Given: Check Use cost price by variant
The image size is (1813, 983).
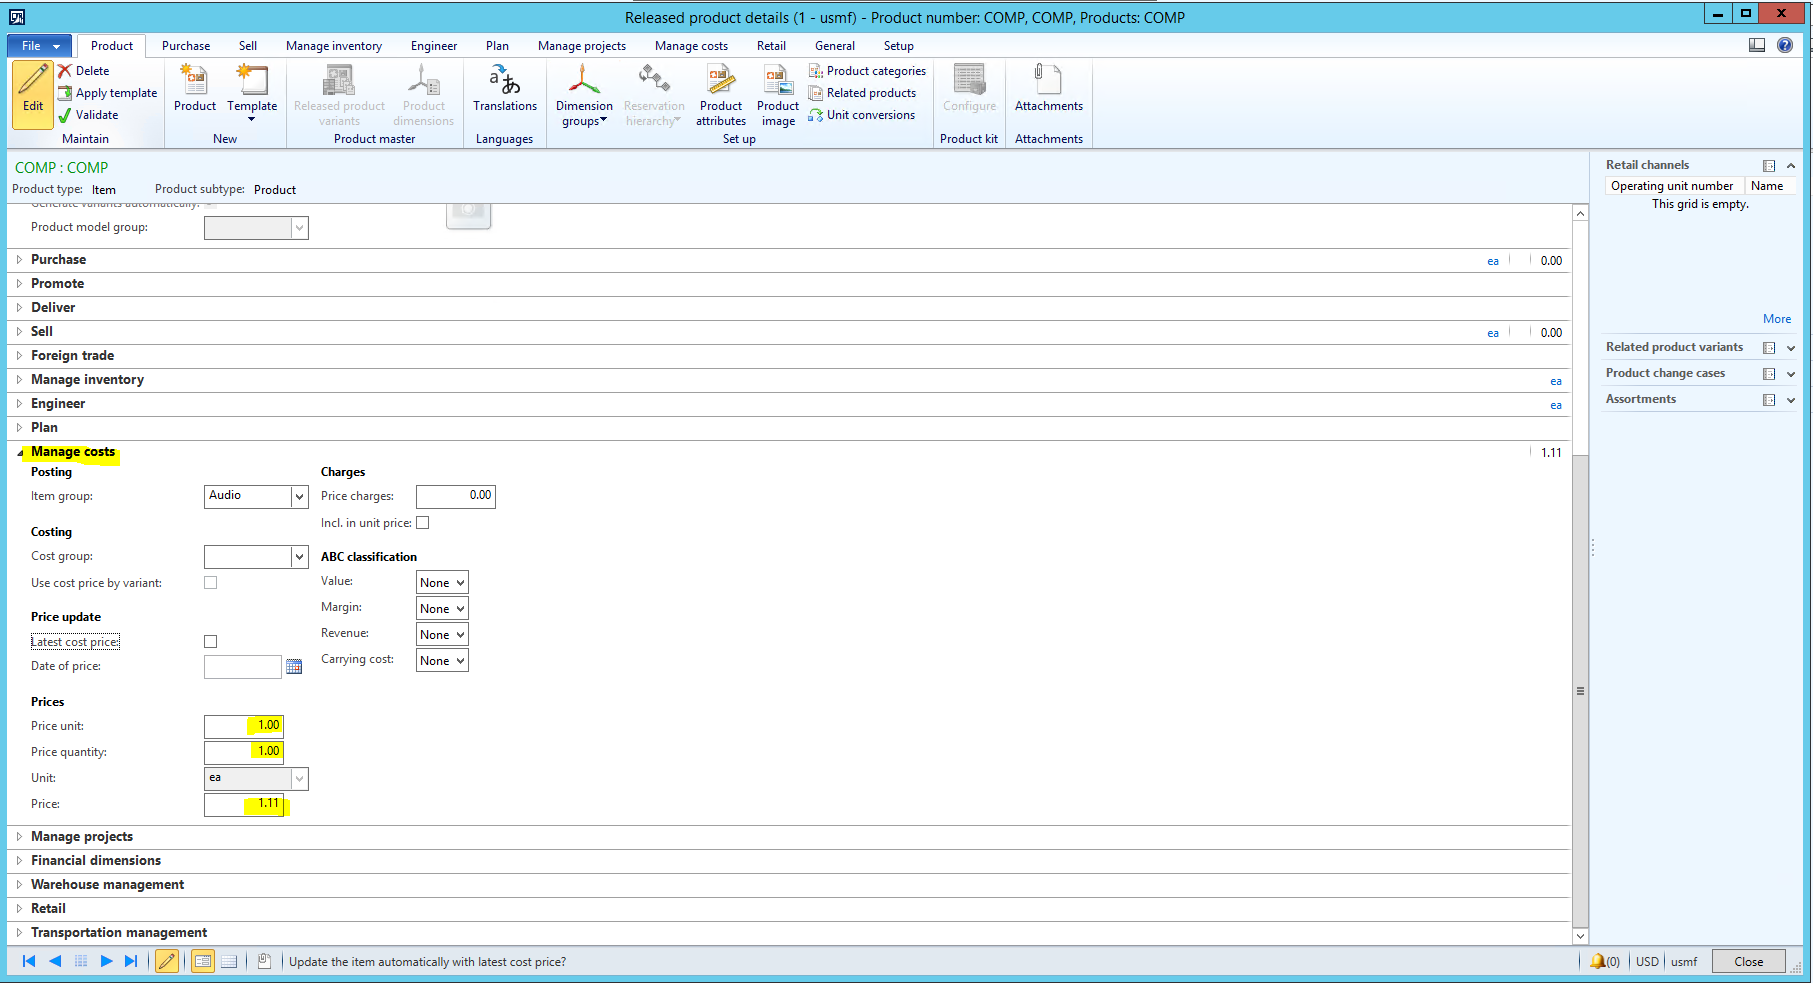Looking at the screenshot, I should (210, 583).
